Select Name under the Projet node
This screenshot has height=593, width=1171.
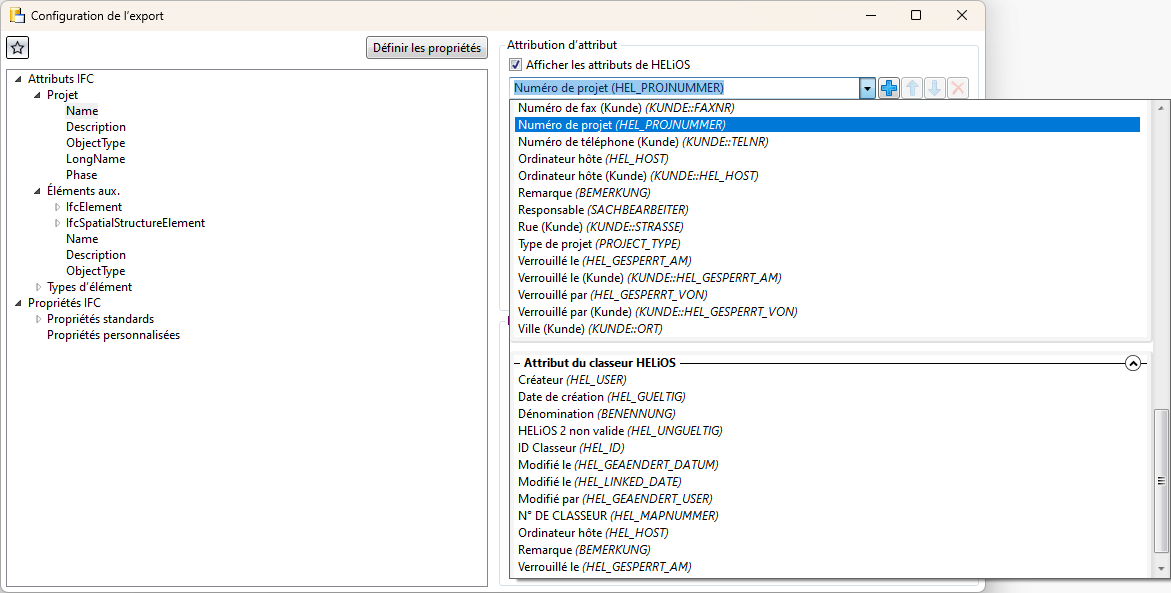[81, 111]
